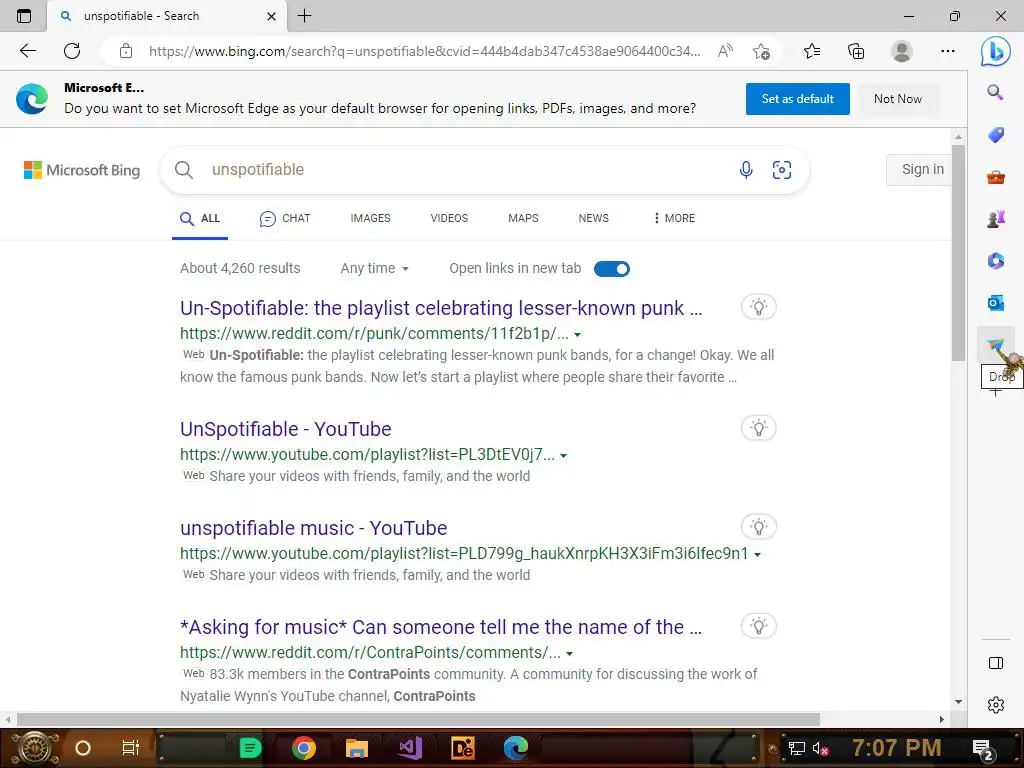This screenshot has width=1024, height=768.
Task: Open insights lightbulb for the Un-Spotifiable result
Action: pyautogui.click(x=758, y=307)
